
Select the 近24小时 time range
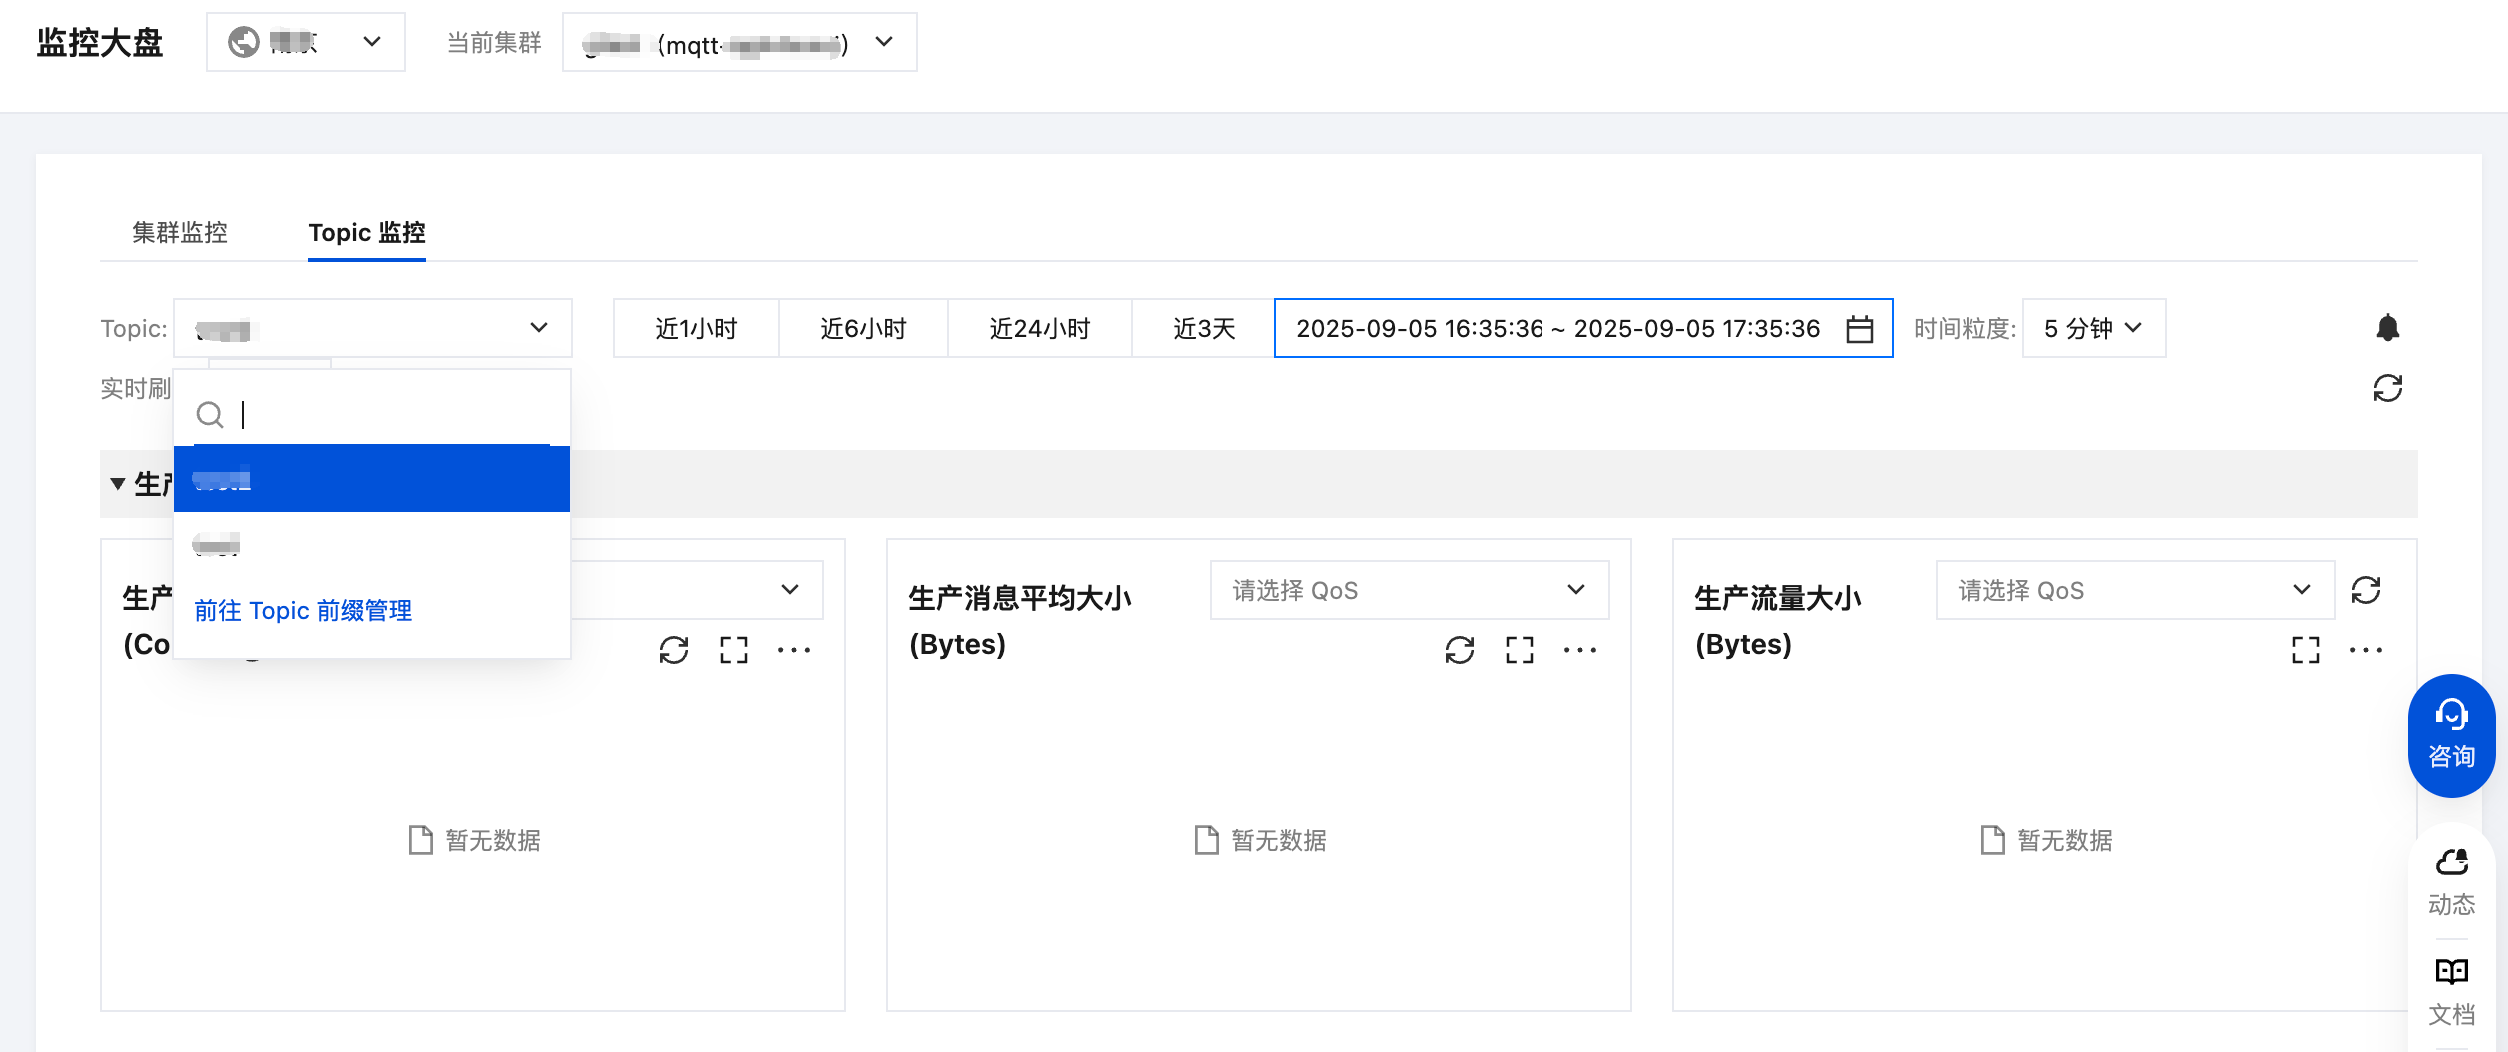tap(1039, 329)
